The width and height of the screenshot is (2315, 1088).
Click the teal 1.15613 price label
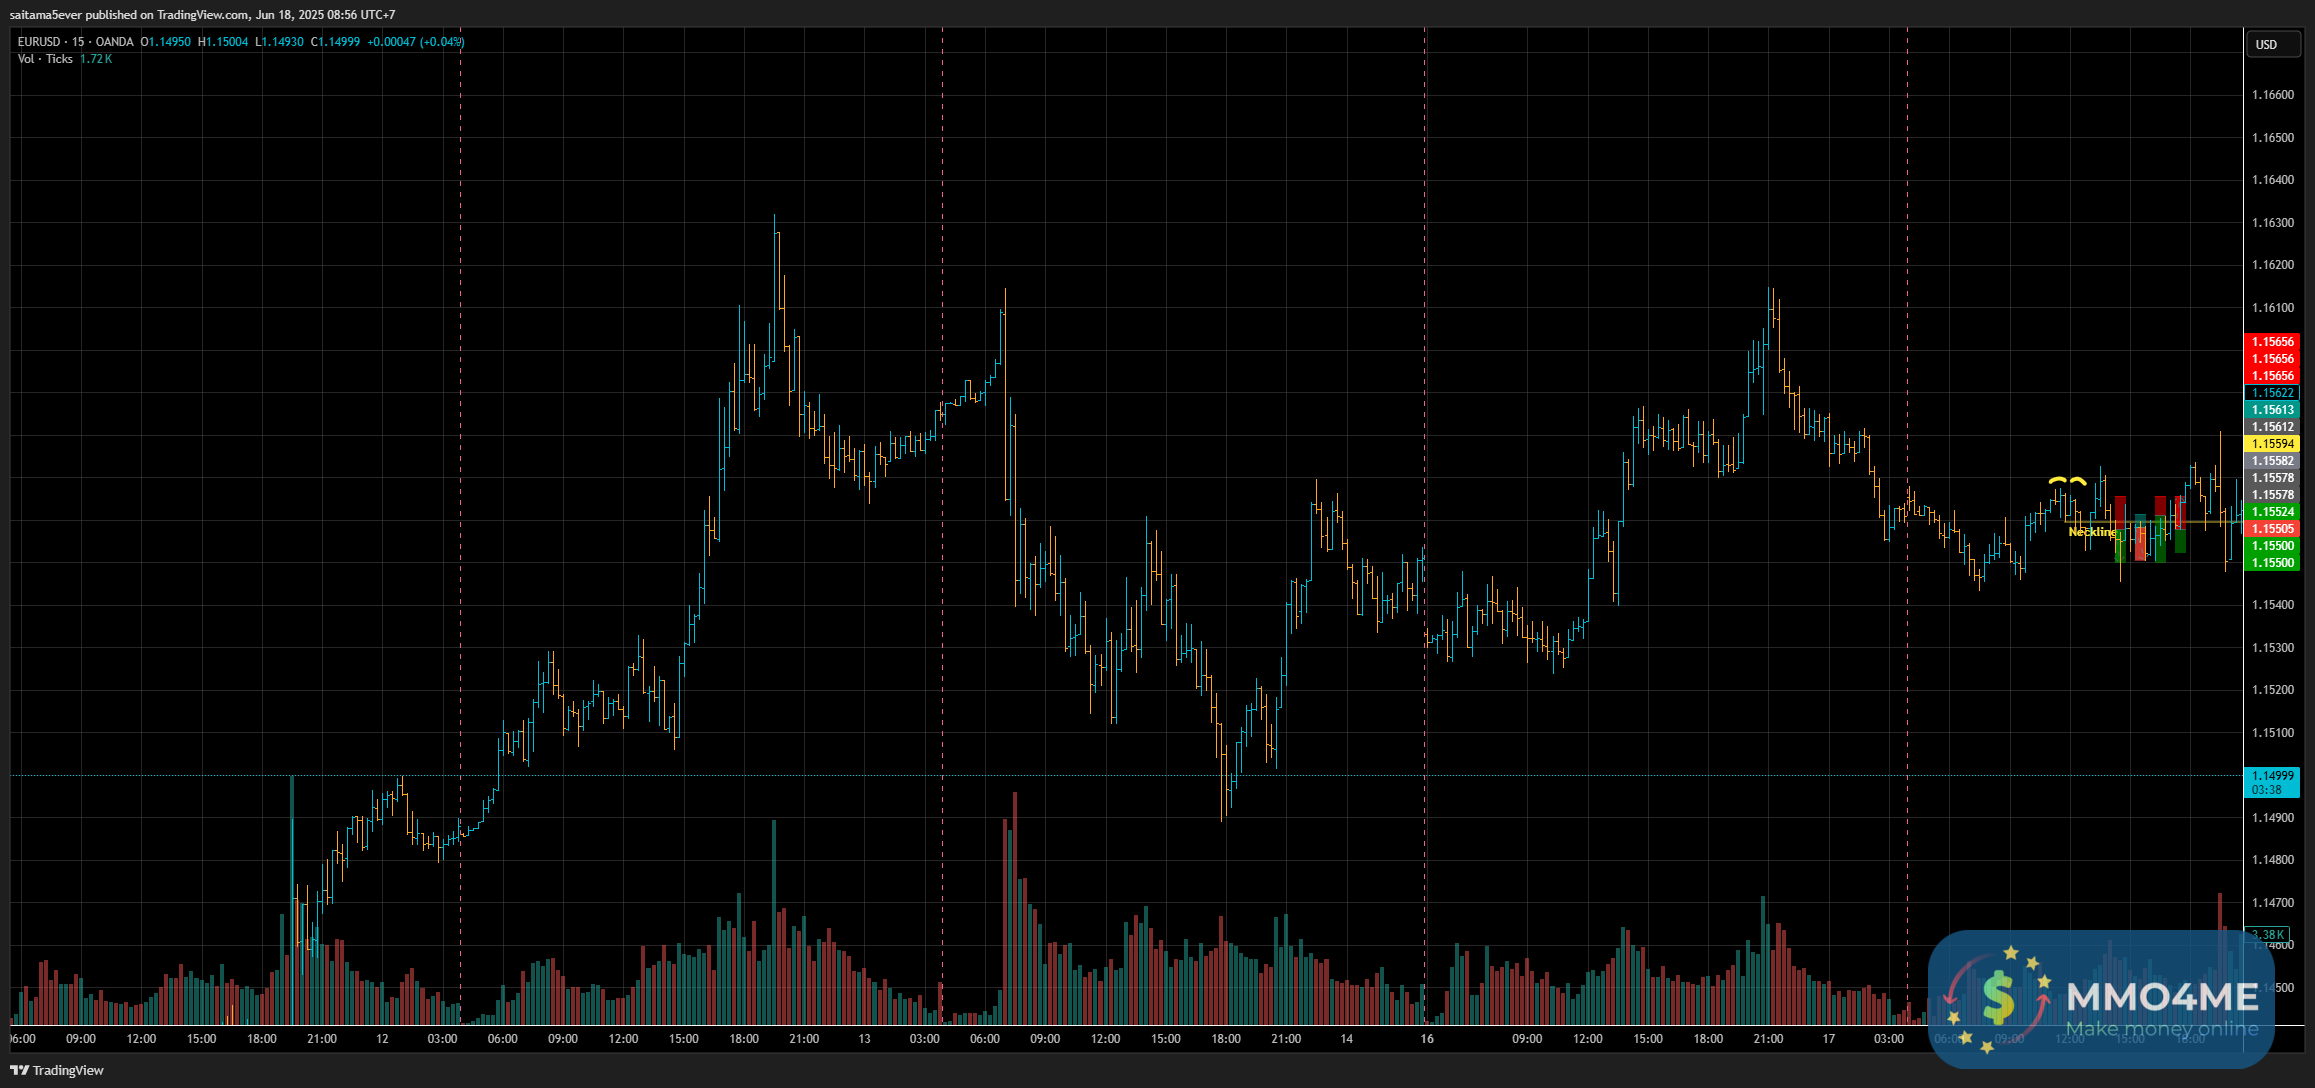click(x=2272, y=410)
